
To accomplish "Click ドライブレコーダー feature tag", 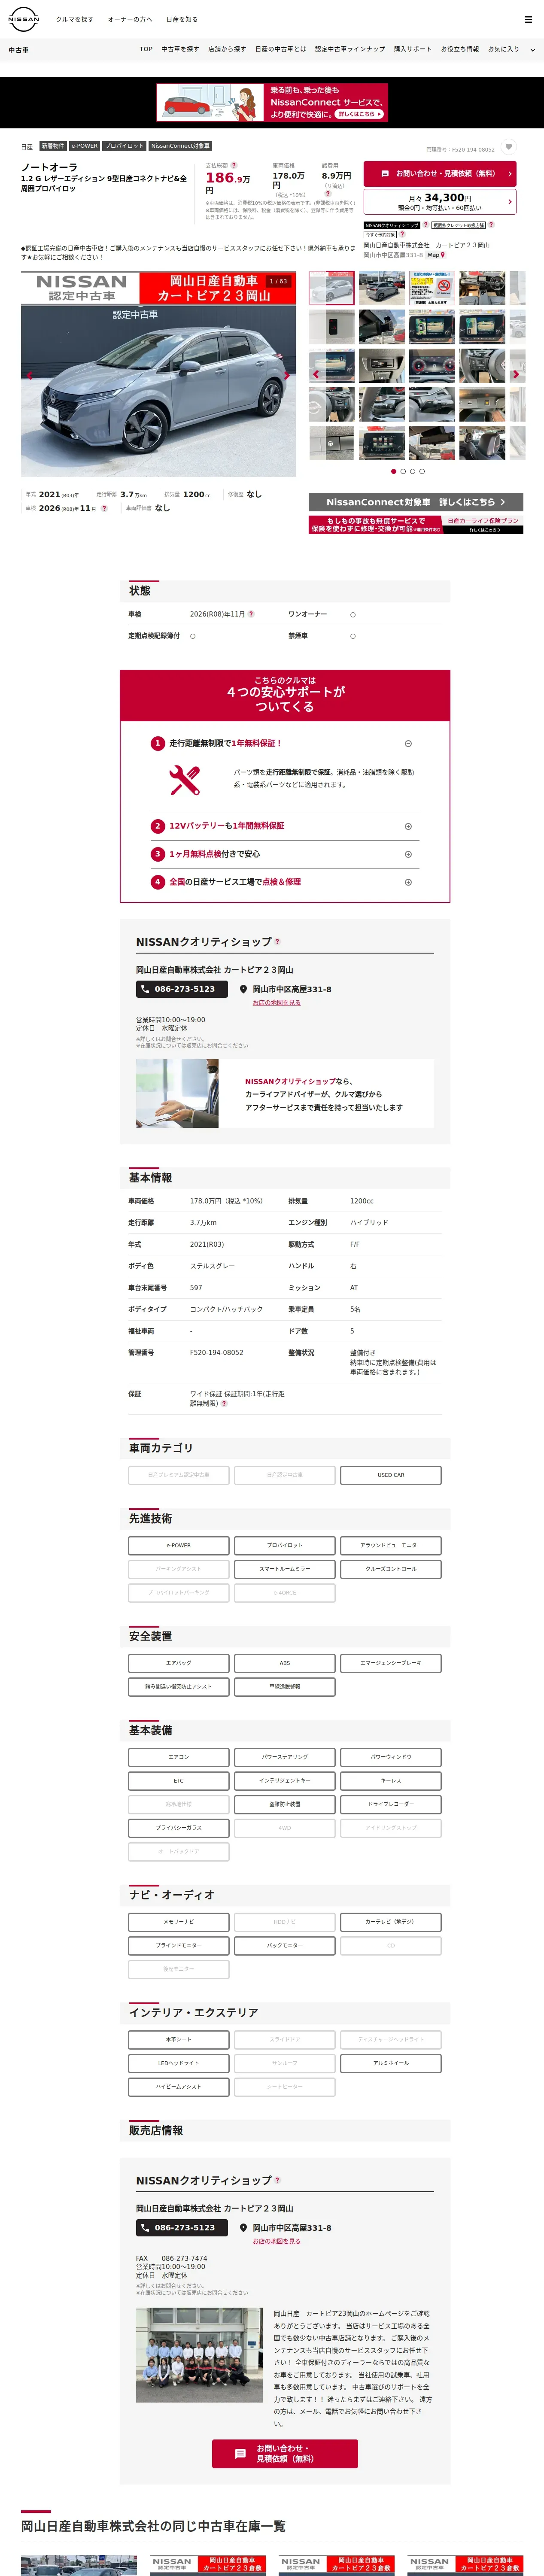I will point(391,1804).
